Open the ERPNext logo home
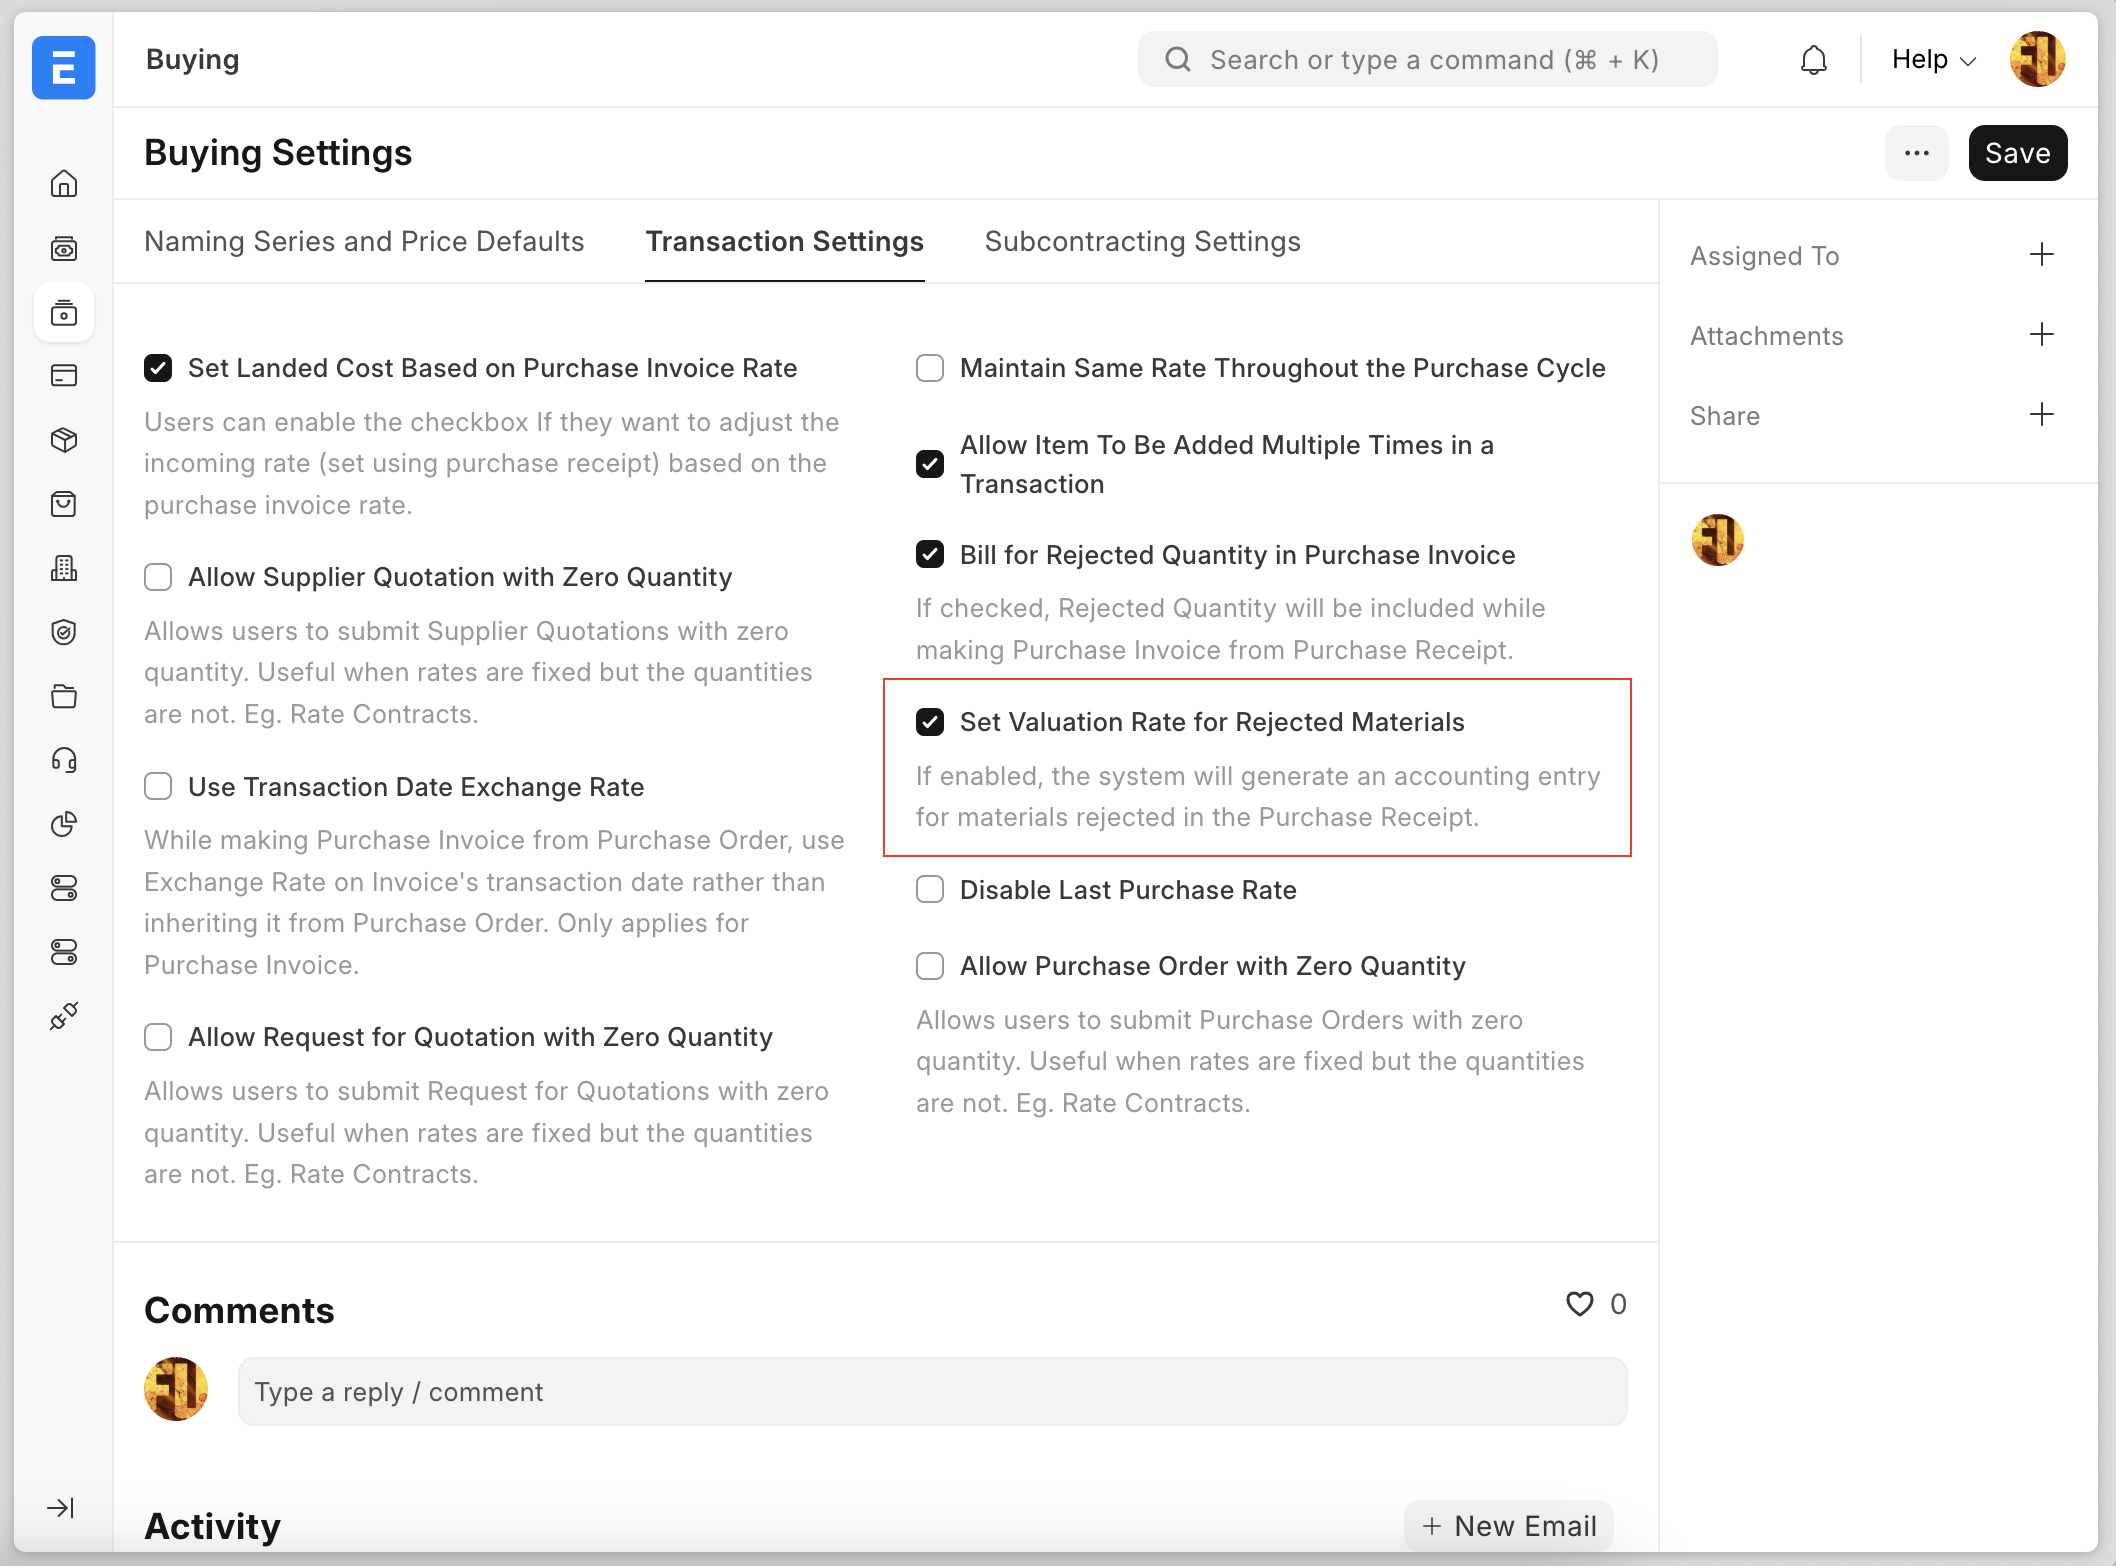2116x1566 pixels. pos(64,68)
